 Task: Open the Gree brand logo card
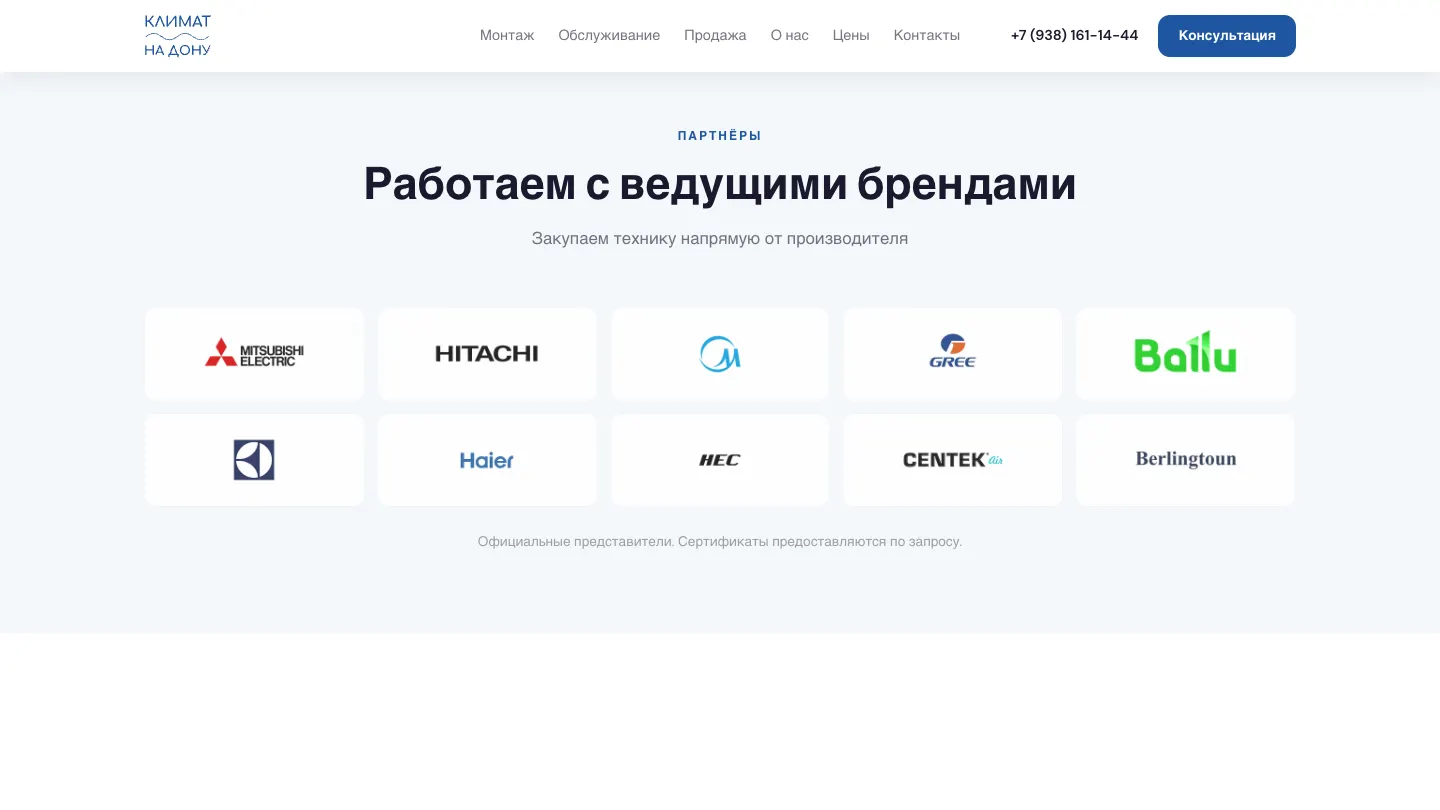coord(952,353)
